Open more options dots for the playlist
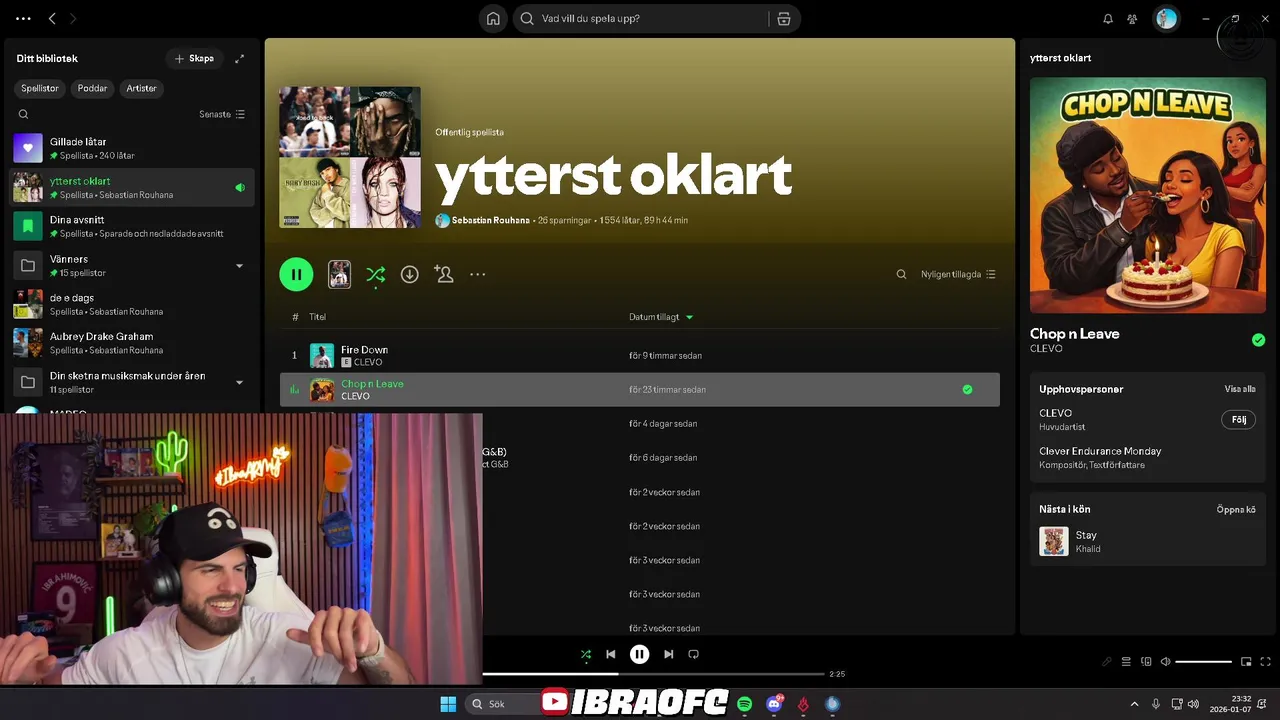This screenshot has height=720, width=1280. coord(478,274)
